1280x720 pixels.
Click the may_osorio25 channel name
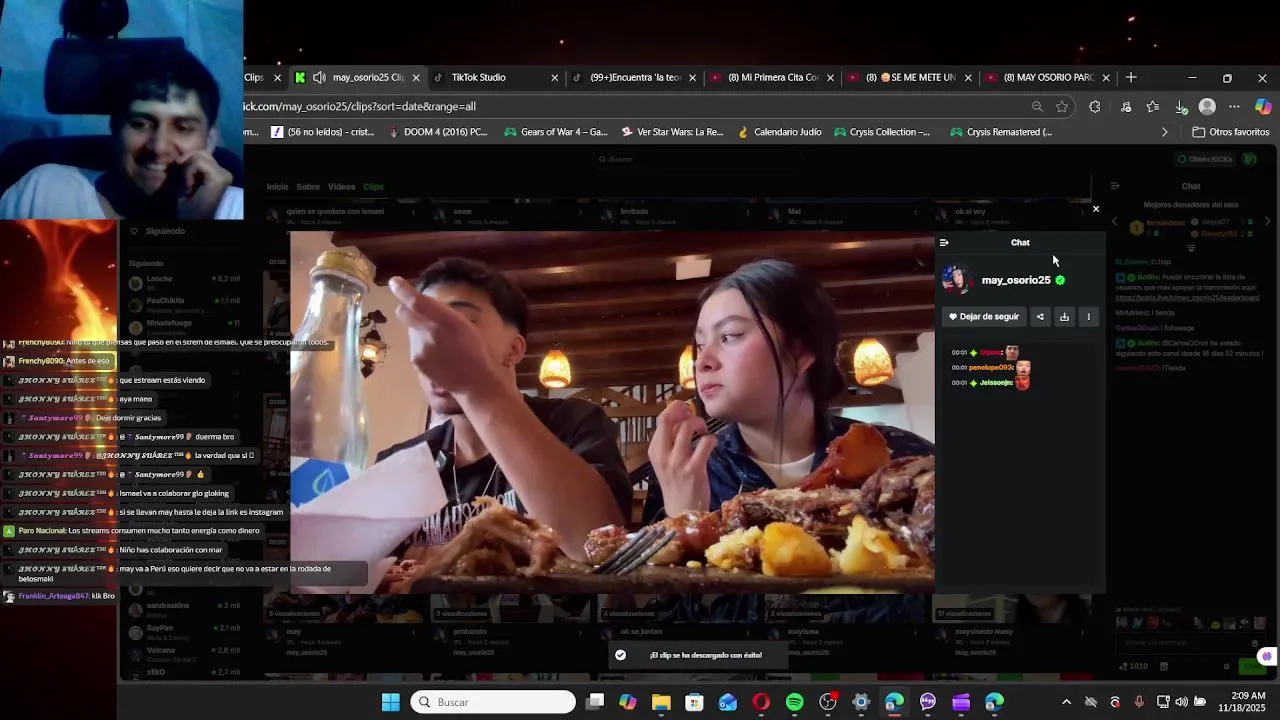tap(1016, 280)
